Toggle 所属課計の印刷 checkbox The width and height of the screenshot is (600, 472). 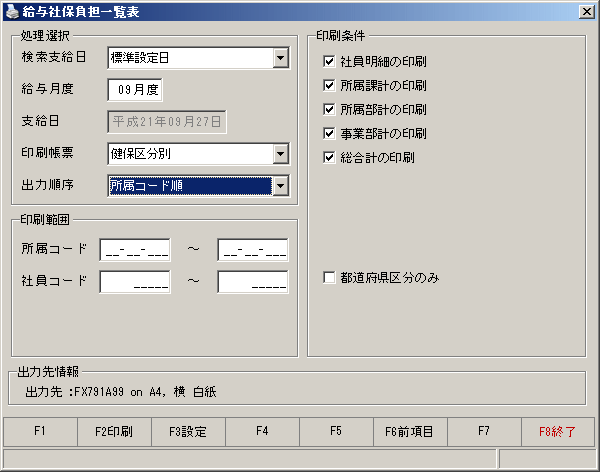[x=329, y=85]
